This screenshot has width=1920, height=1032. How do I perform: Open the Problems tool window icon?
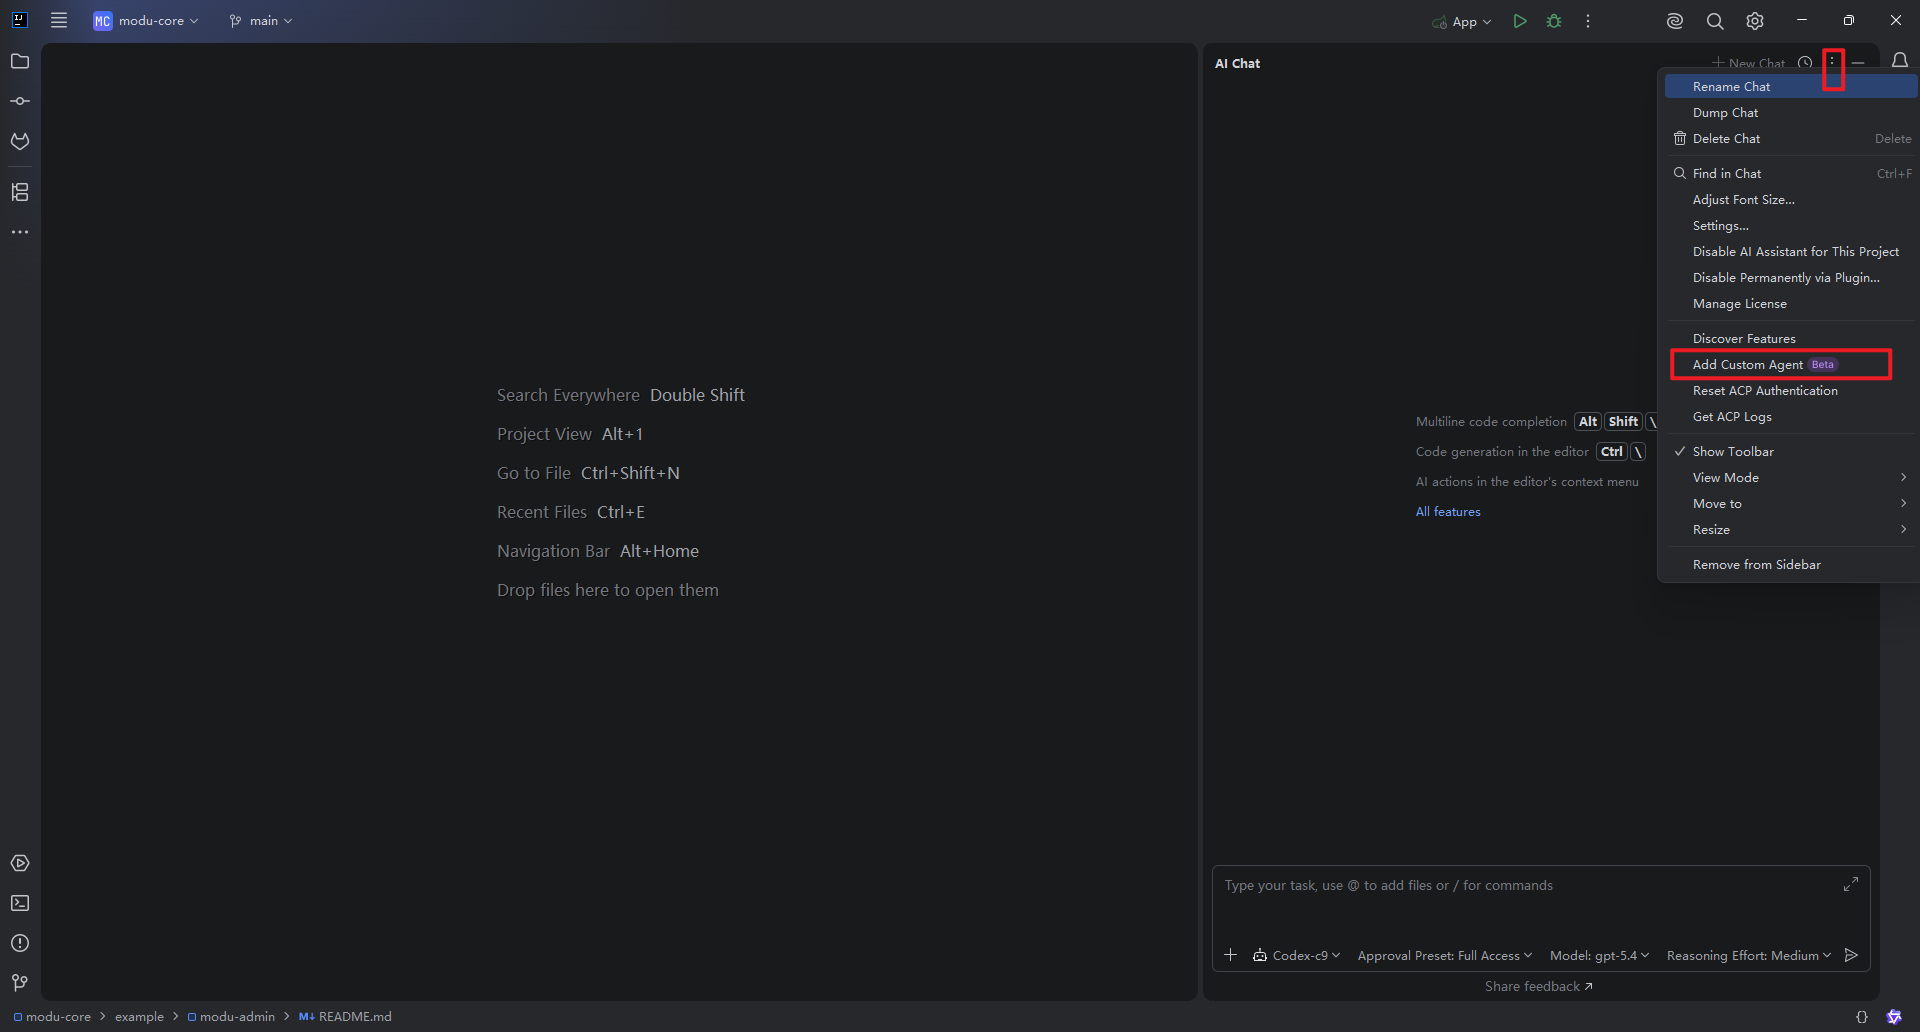pos(20,943)
